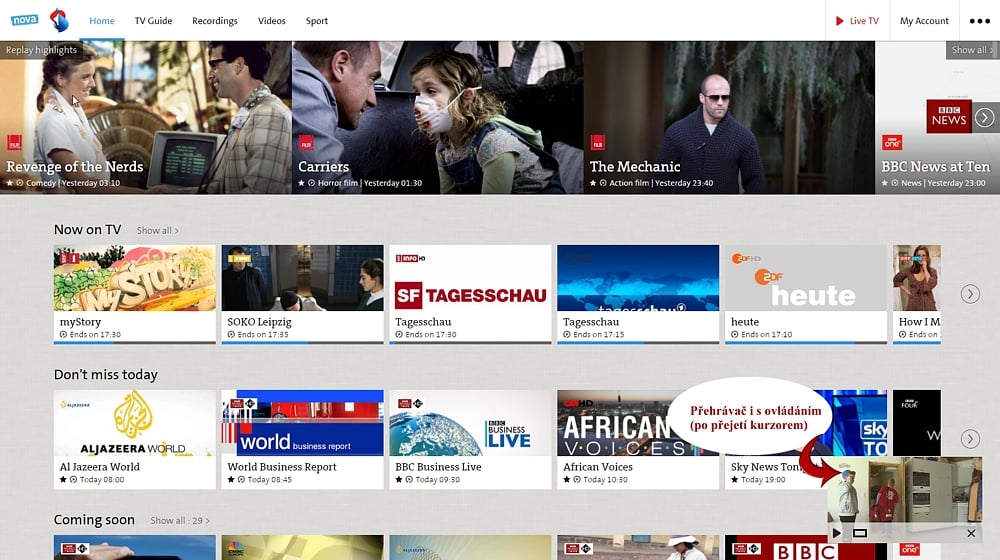Open the World Business Report thumbnail

[302, 423]
